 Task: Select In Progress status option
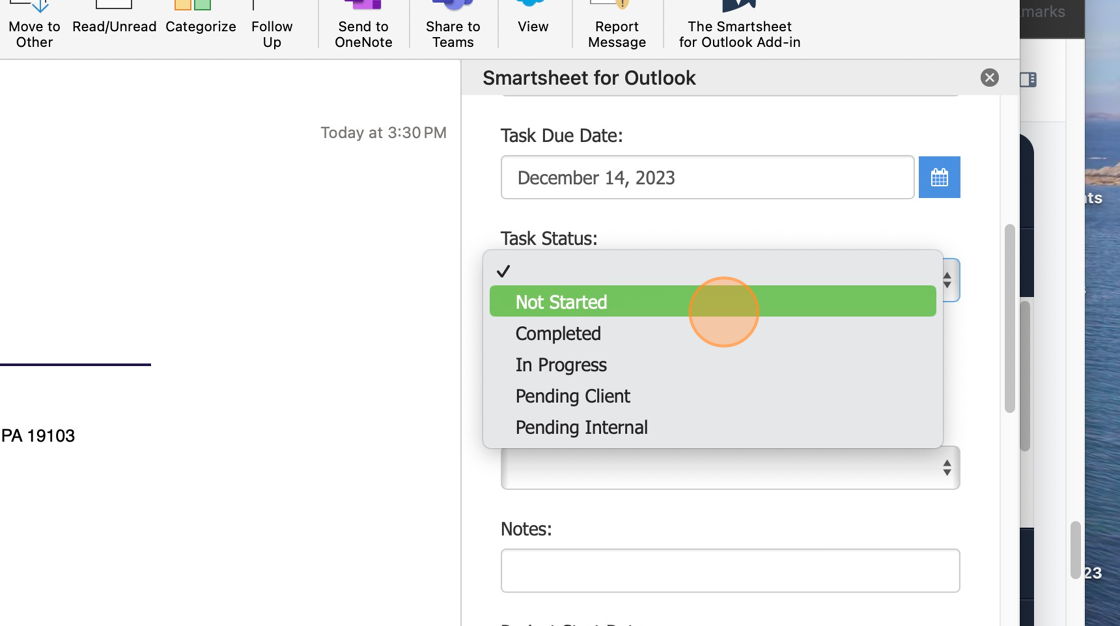[713, 365]
